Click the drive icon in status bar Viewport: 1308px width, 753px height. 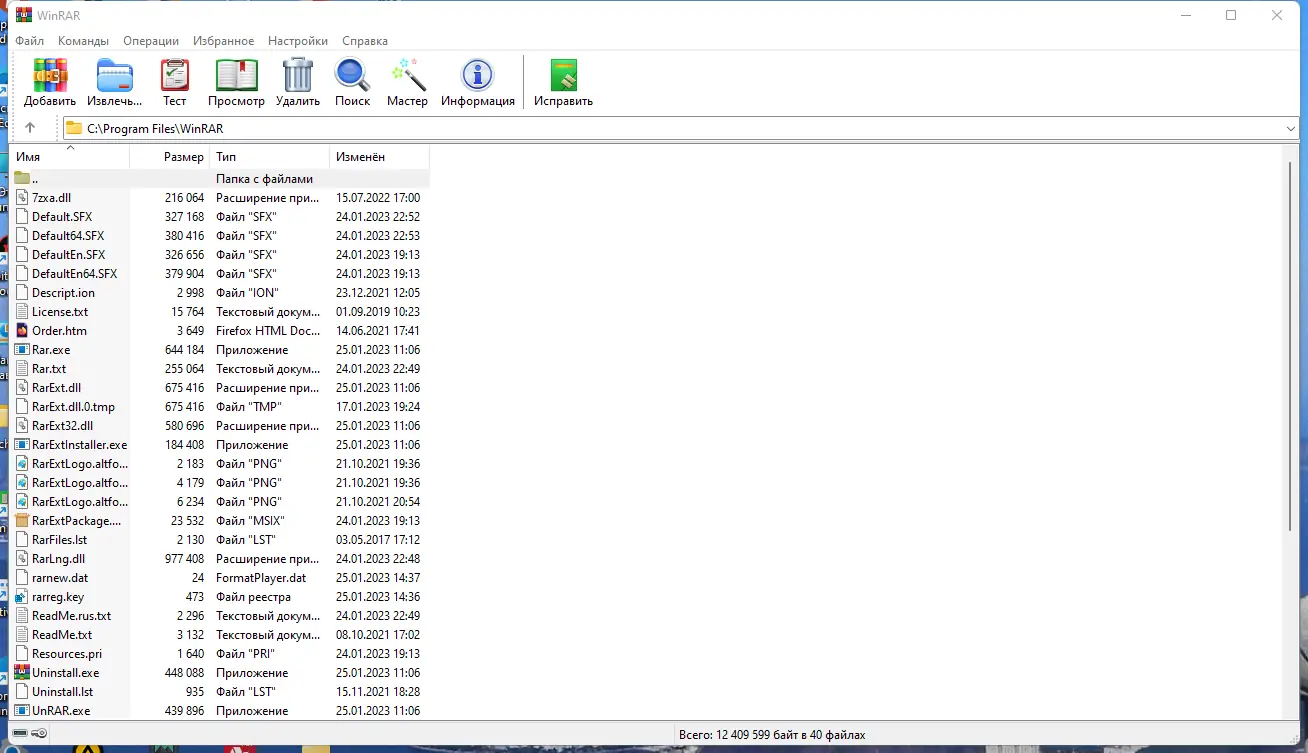click(x=20, y=735)
